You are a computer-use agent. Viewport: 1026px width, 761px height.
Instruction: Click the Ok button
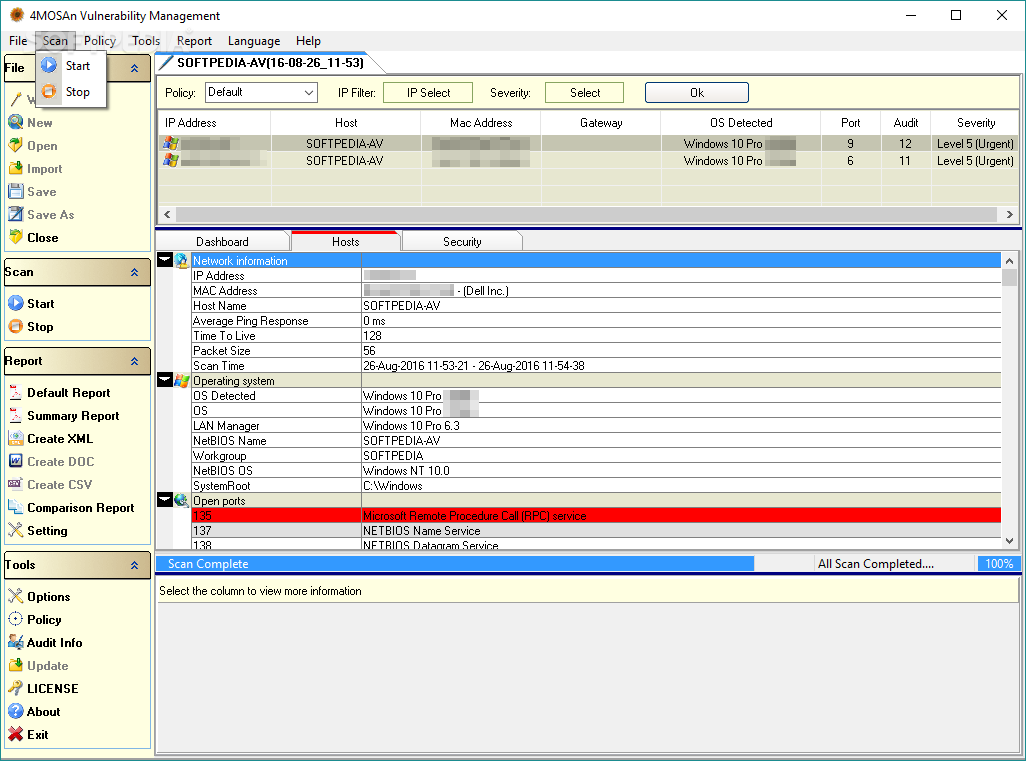coord(697,93)
